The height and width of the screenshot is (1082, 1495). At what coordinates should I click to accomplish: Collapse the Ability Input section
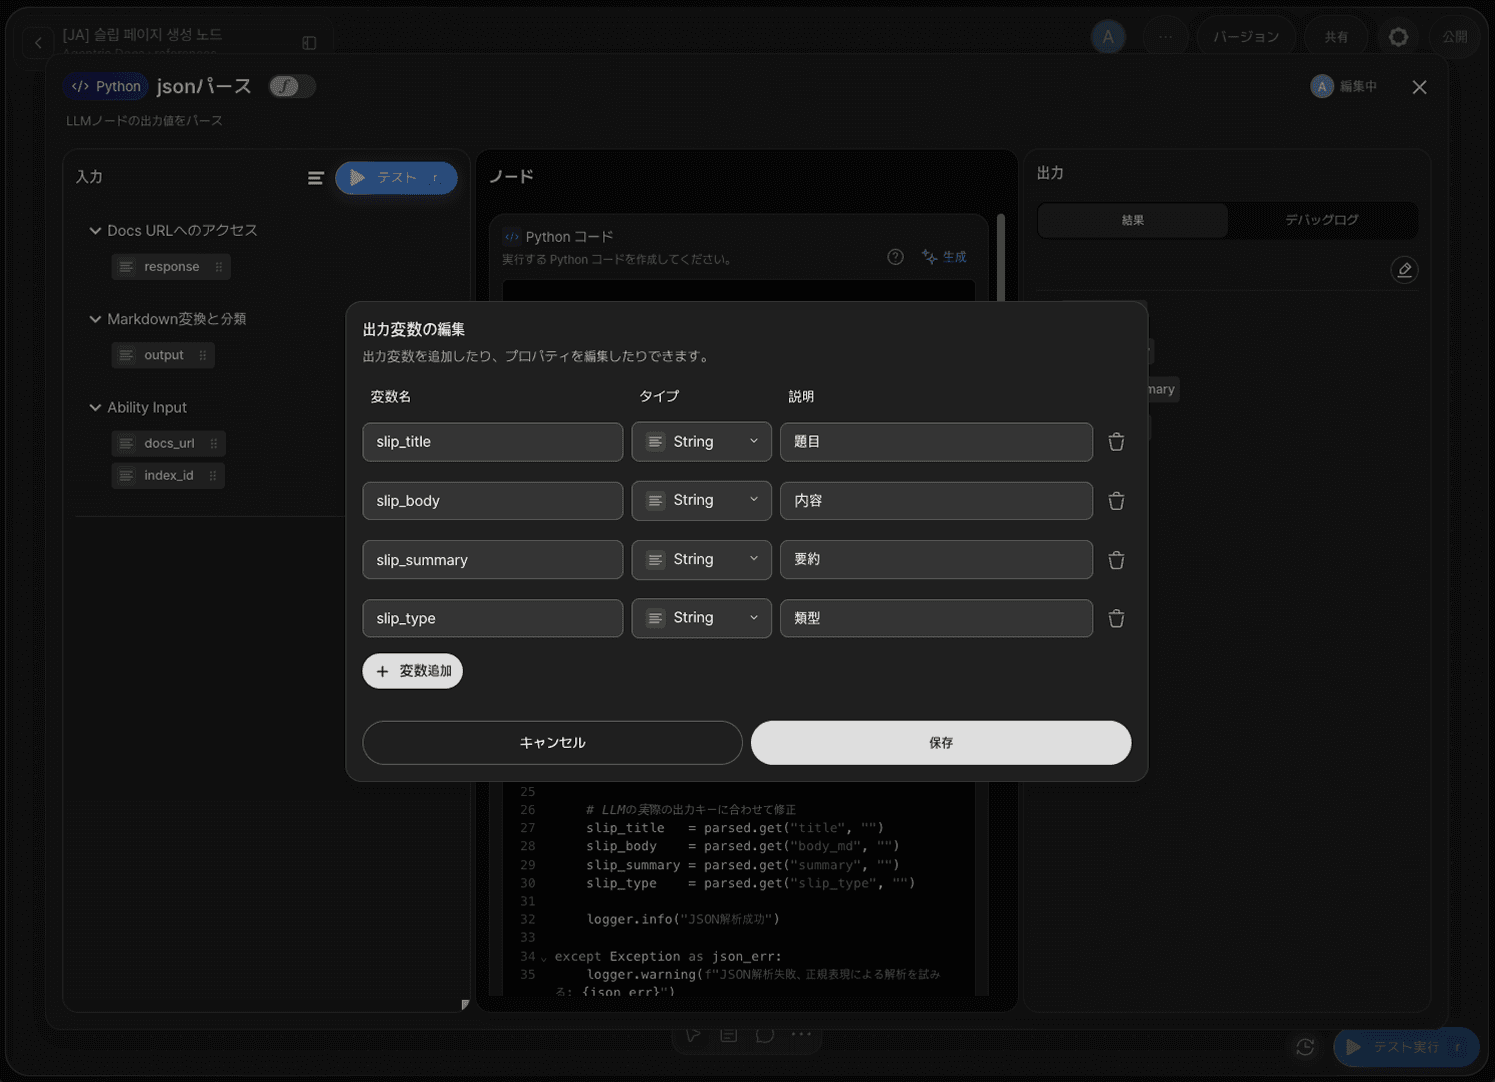[95, 408]
